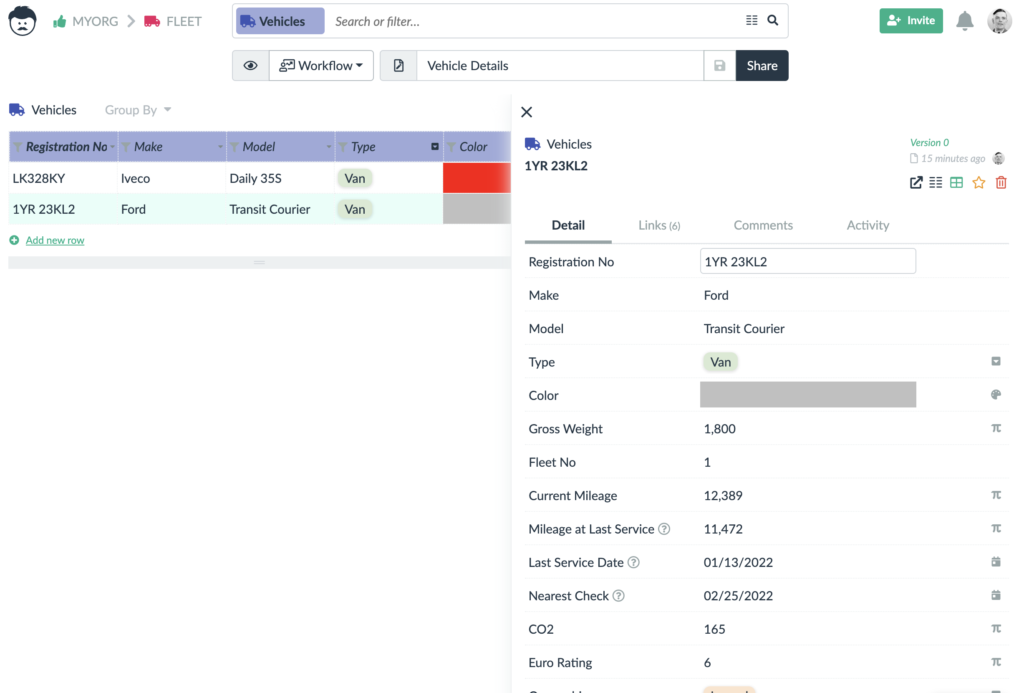Open the Workflow dropdown
1024x693 pixels.
321,65
